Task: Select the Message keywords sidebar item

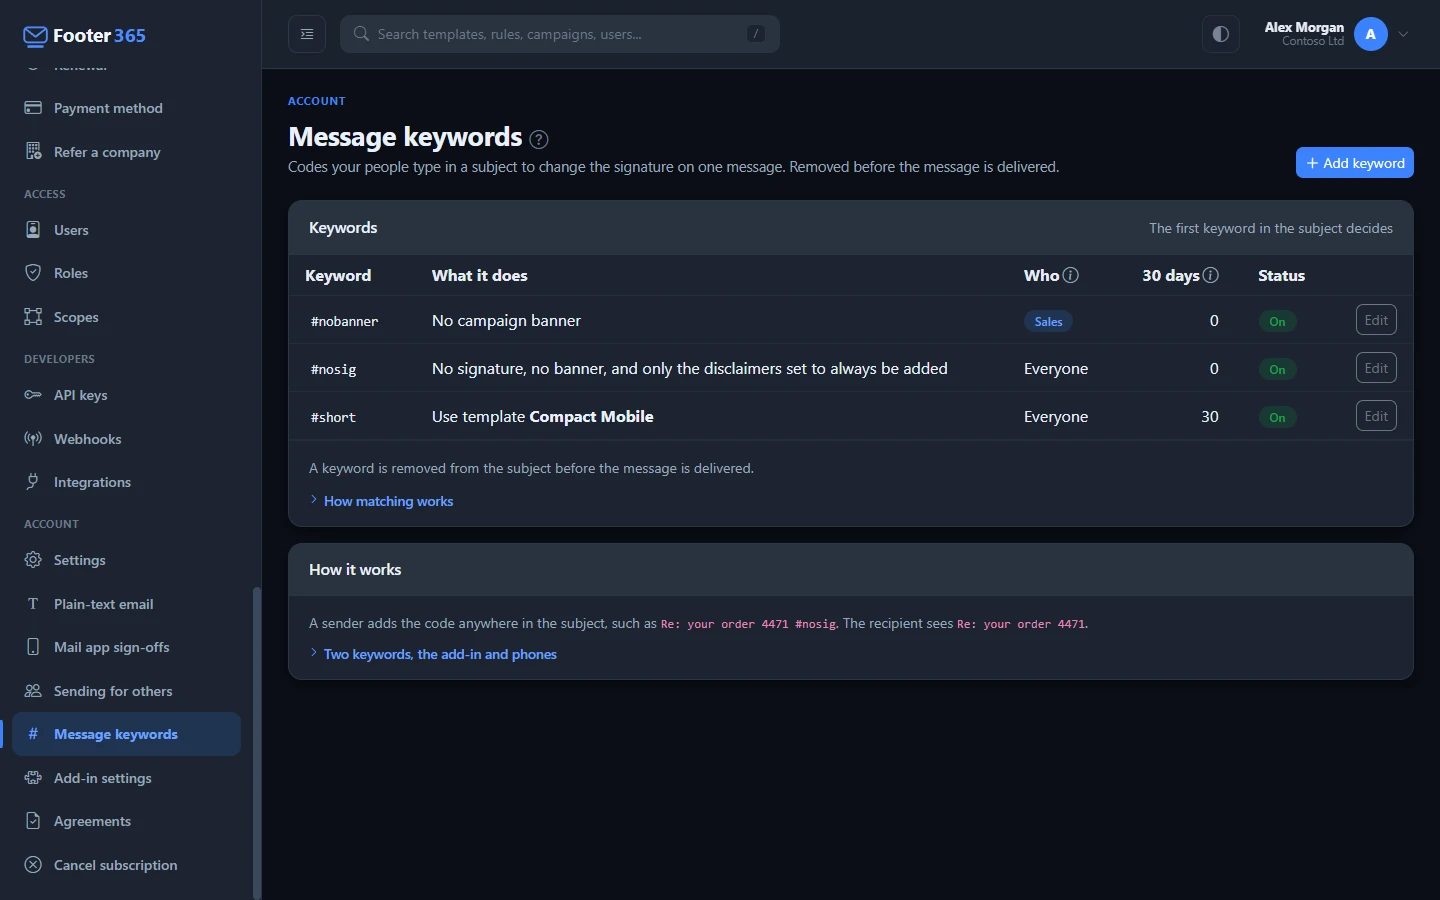Action: click(x=126, y=734)
